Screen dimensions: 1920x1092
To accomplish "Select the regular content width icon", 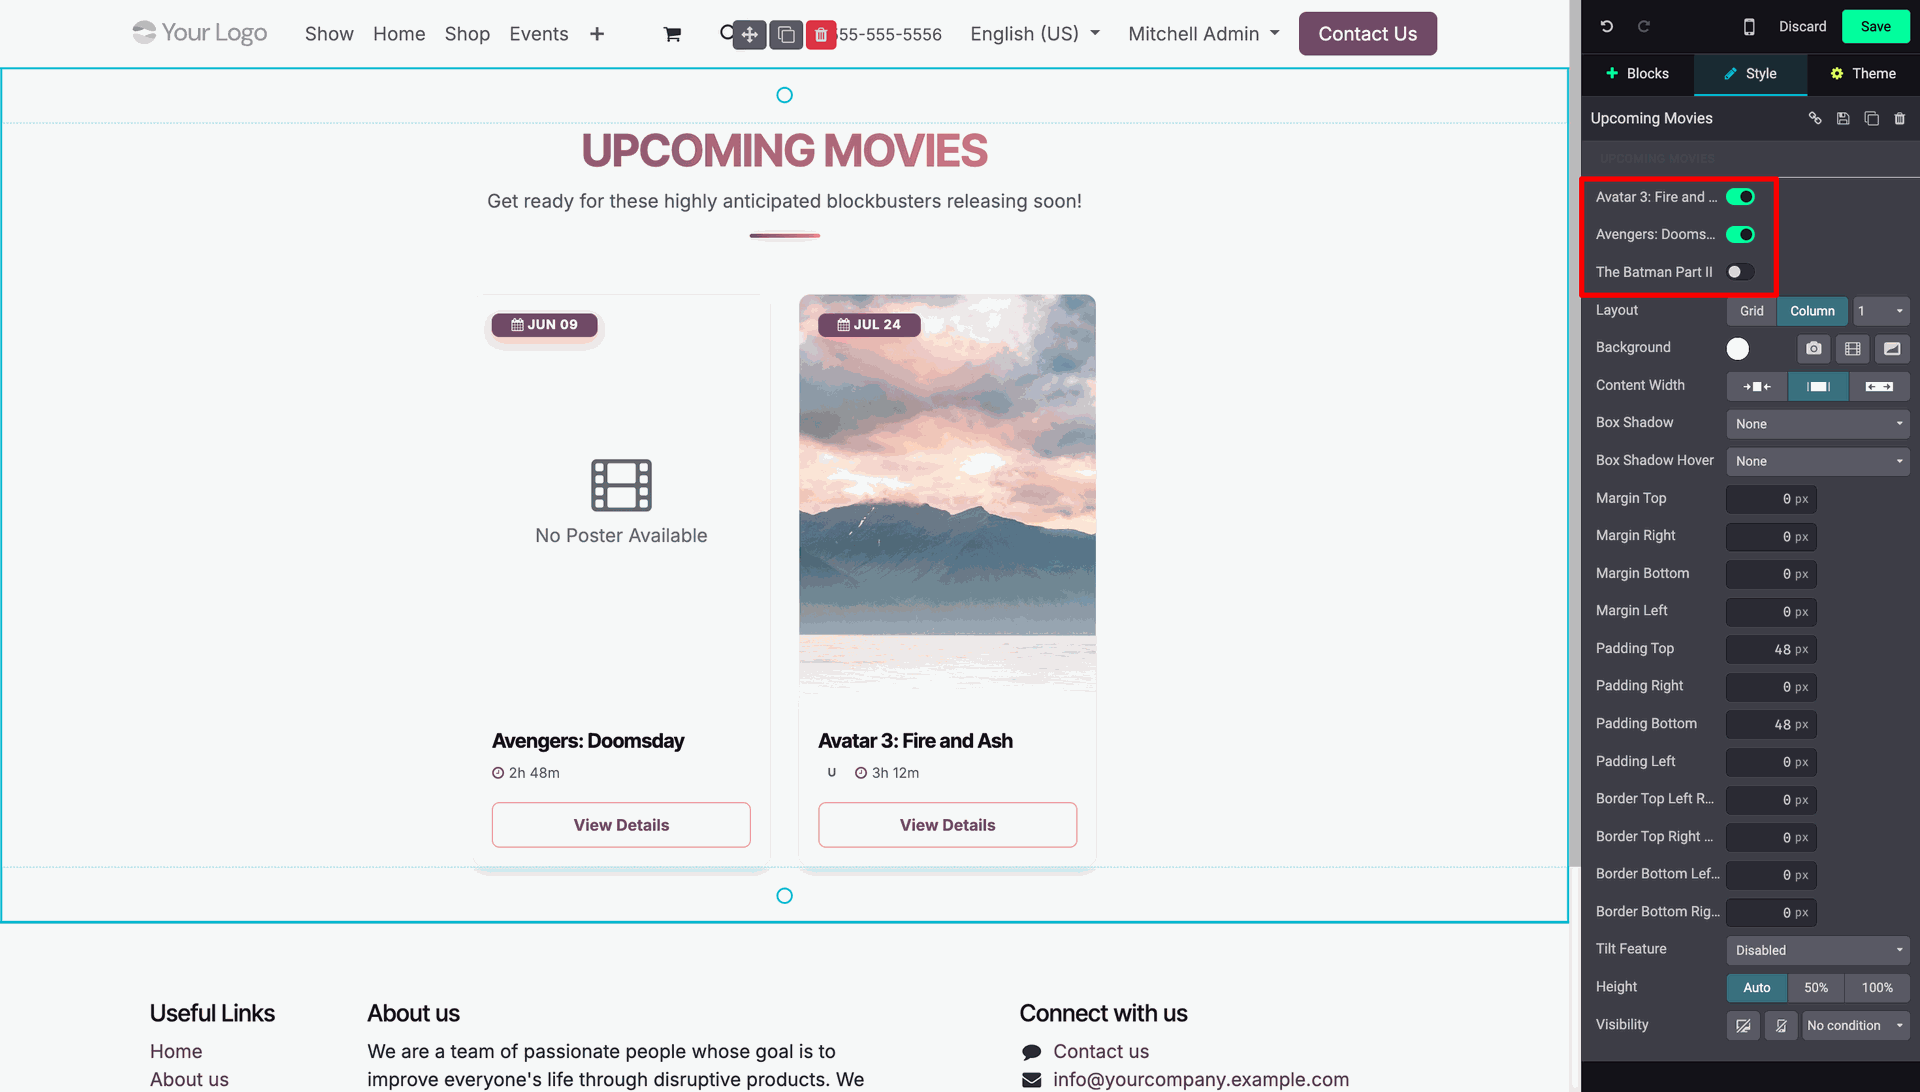I will coord(1818,386).
